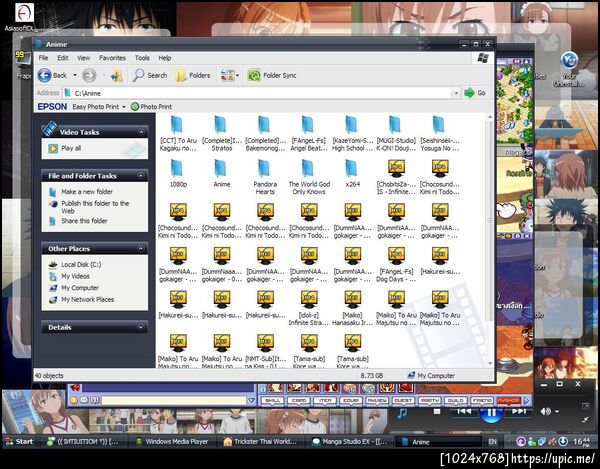
Task: Click Share this folder
Action: tap(84, 221)
